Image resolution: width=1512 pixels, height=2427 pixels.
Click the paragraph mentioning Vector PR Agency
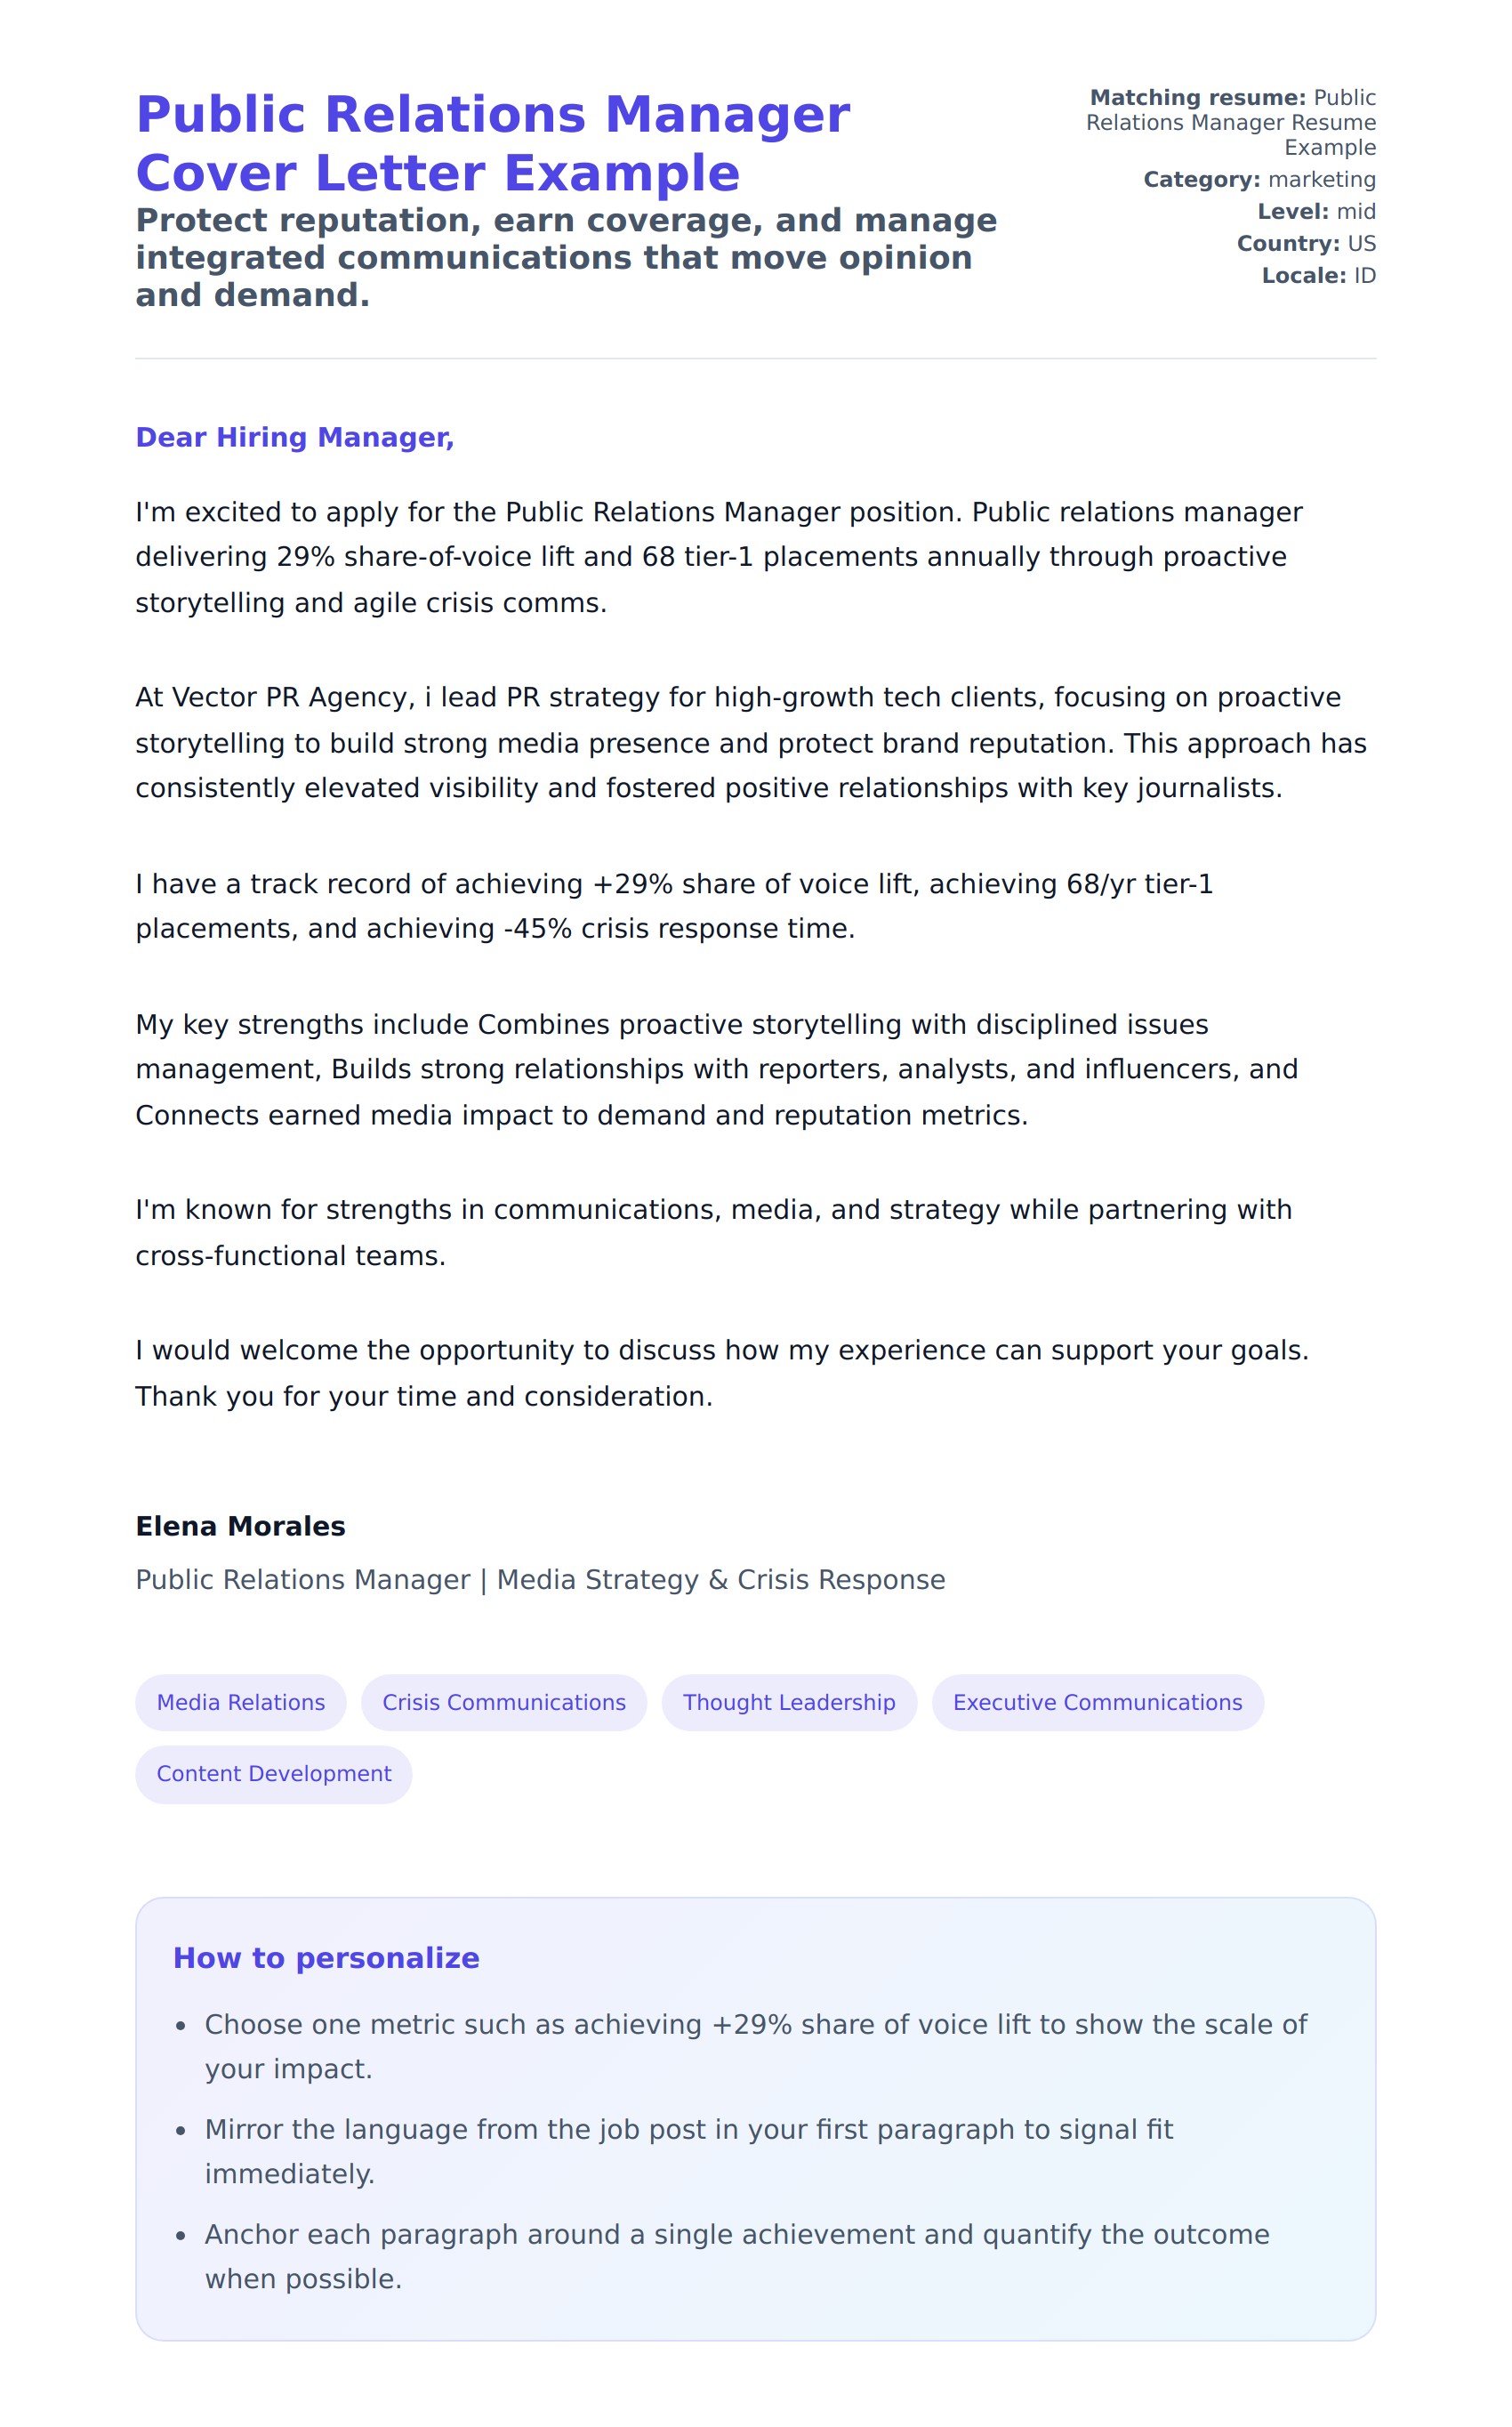tap(750, 743)
